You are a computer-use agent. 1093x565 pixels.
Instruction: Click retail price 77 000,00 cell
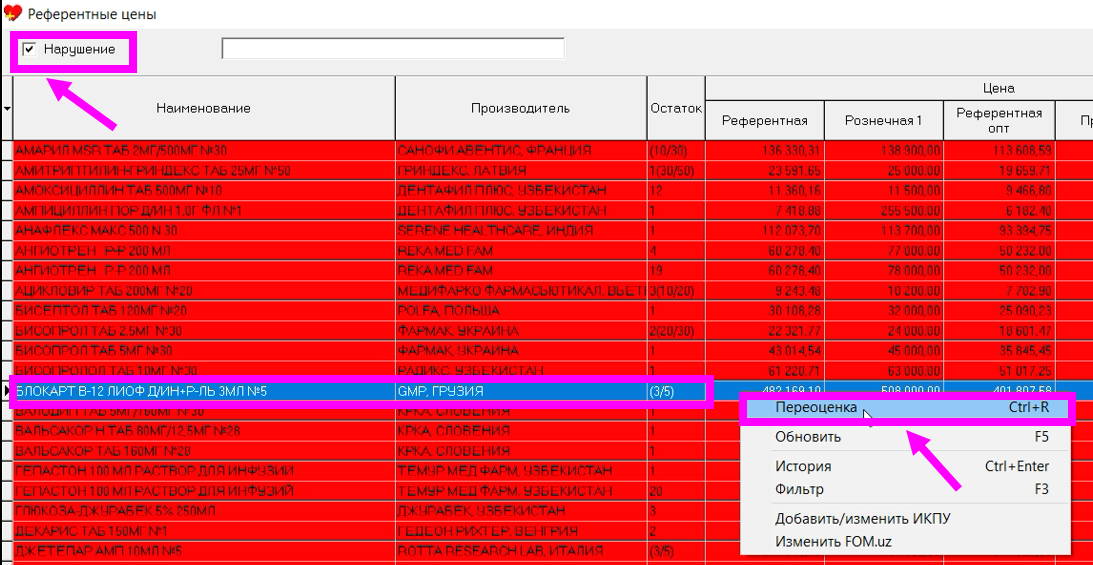tap(884, 251)
